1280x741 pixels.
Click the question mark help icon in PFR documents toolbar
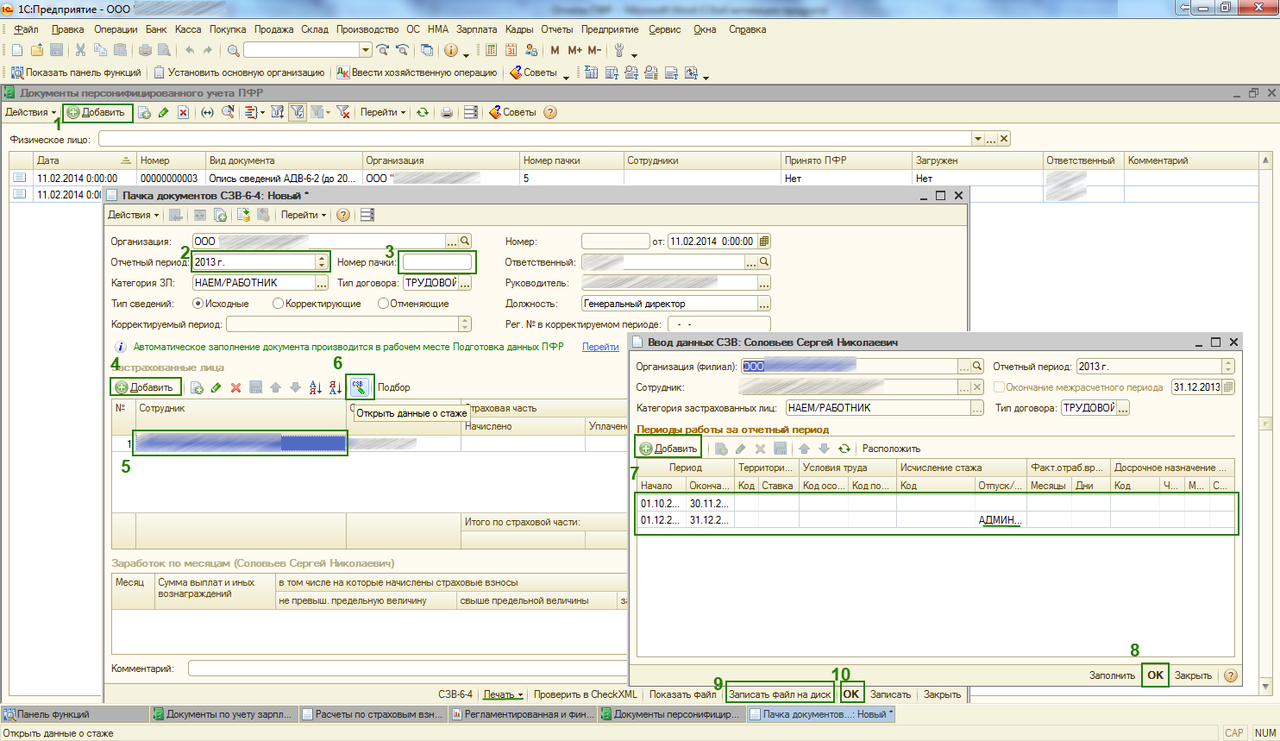tap(549, 113)
